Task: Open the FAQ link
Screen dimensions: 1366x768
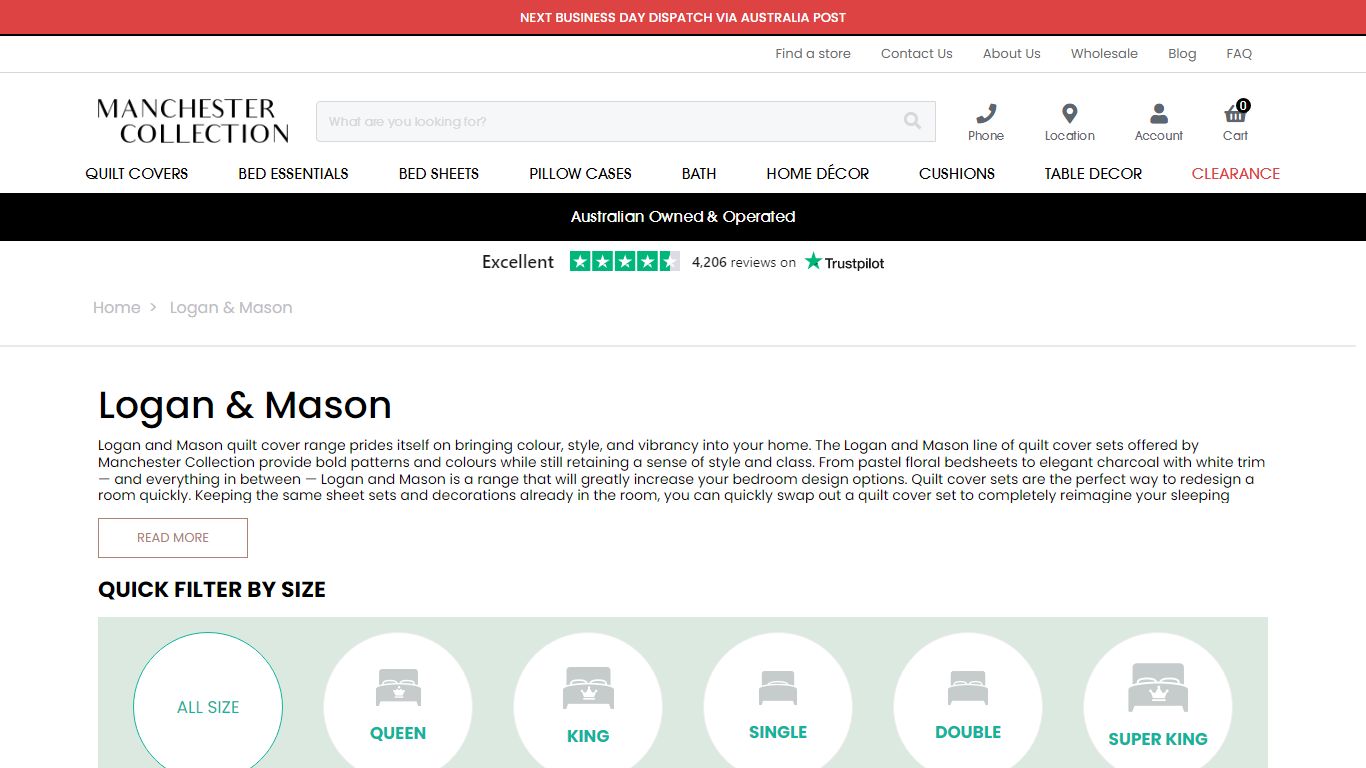Action: (1239, 54)
